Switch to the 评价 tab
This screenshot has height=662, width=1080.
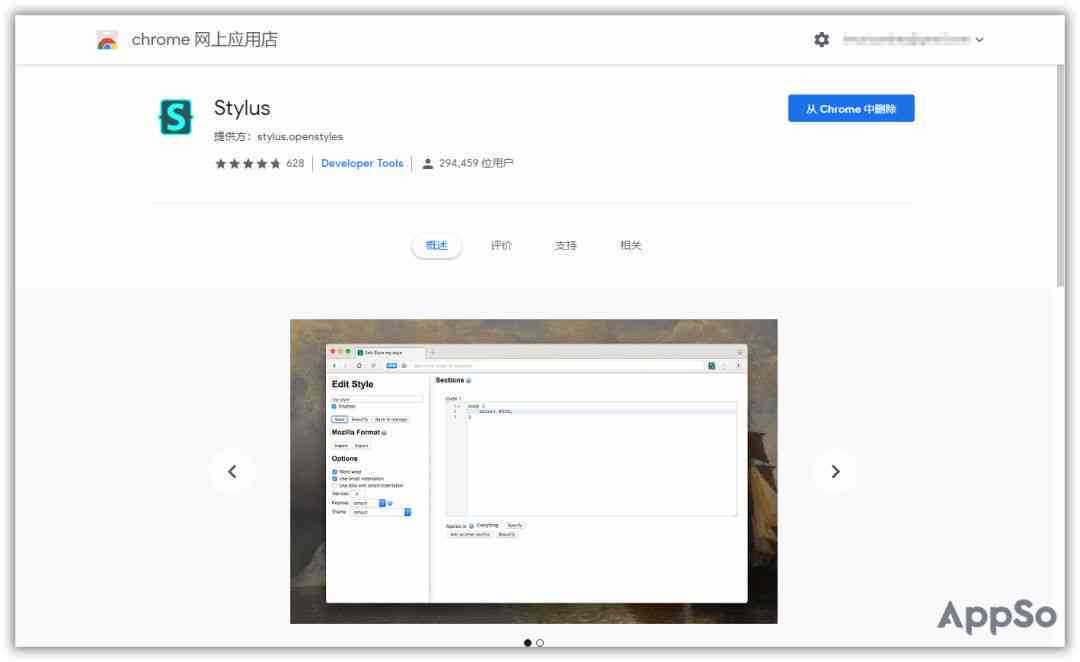pos(501,245)
